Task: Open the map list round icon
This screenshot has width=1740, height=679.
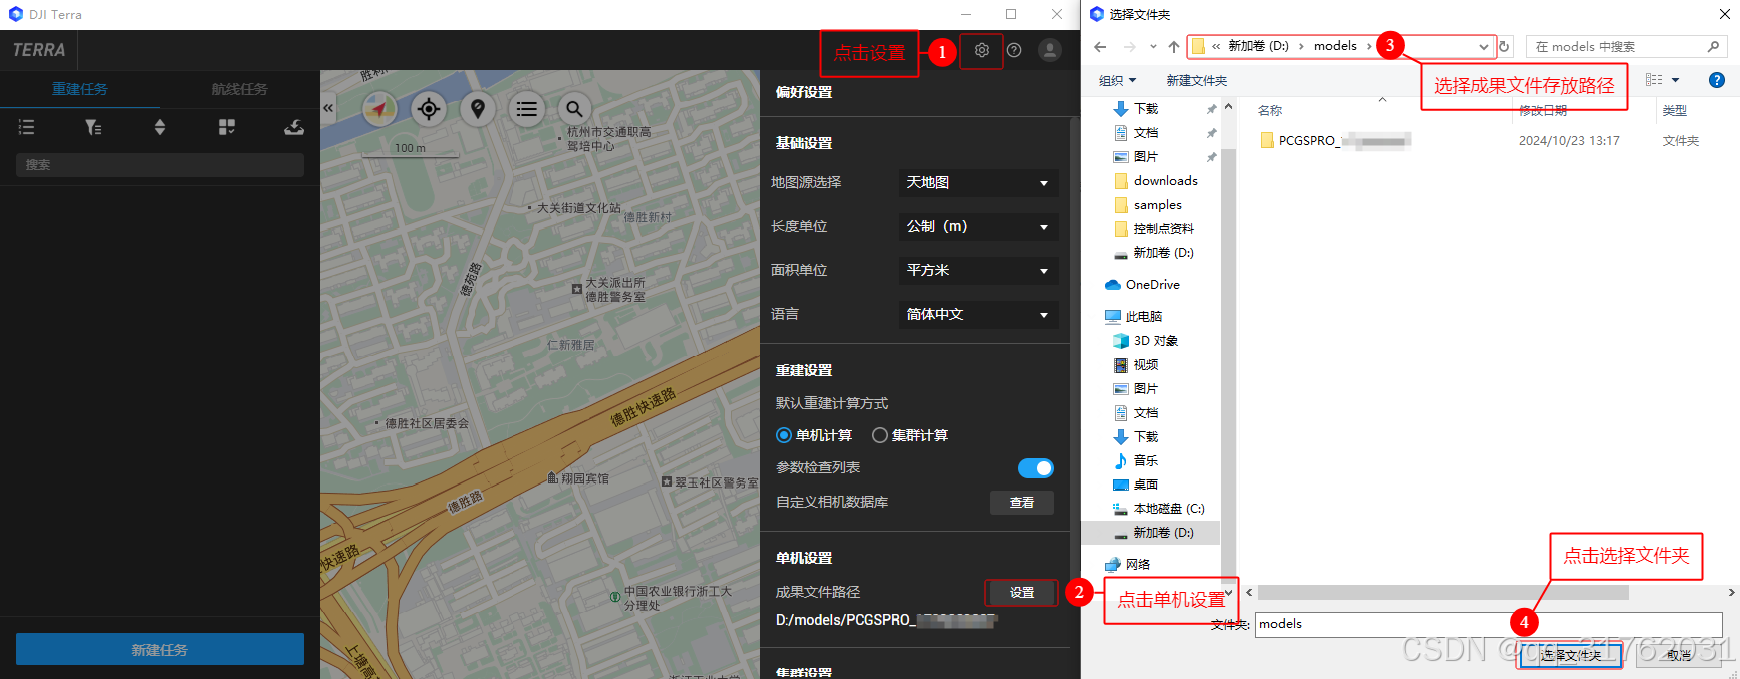Action: [527, 109]
